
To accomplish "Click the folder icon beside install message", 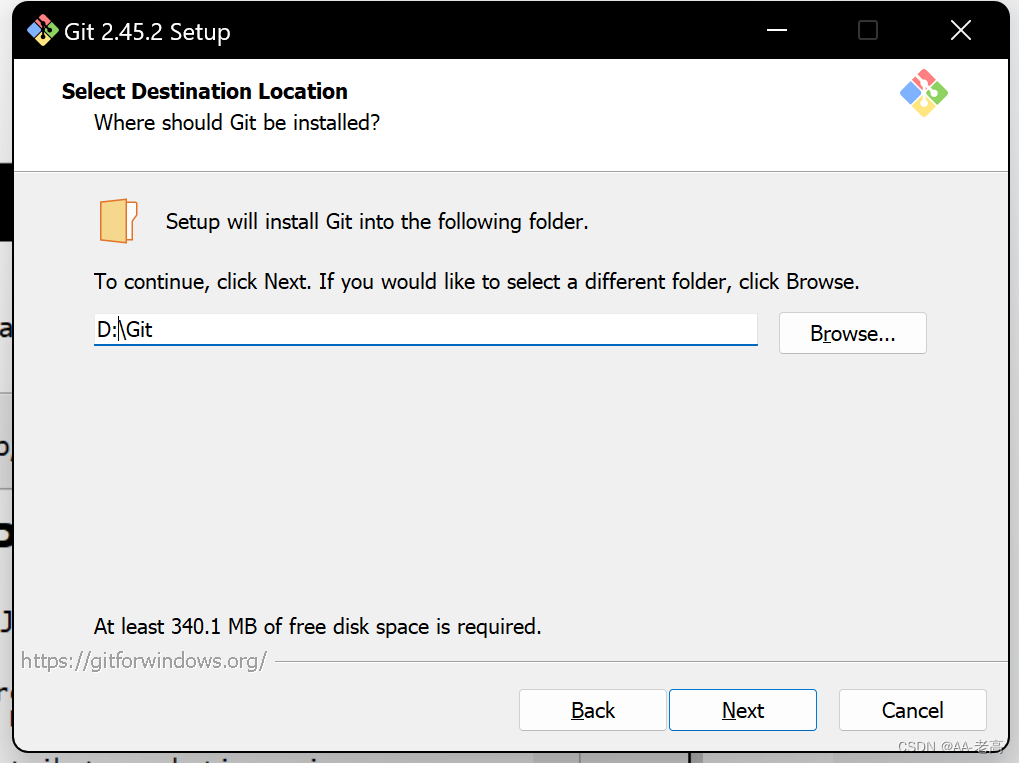I will click(x=118, y=221).
